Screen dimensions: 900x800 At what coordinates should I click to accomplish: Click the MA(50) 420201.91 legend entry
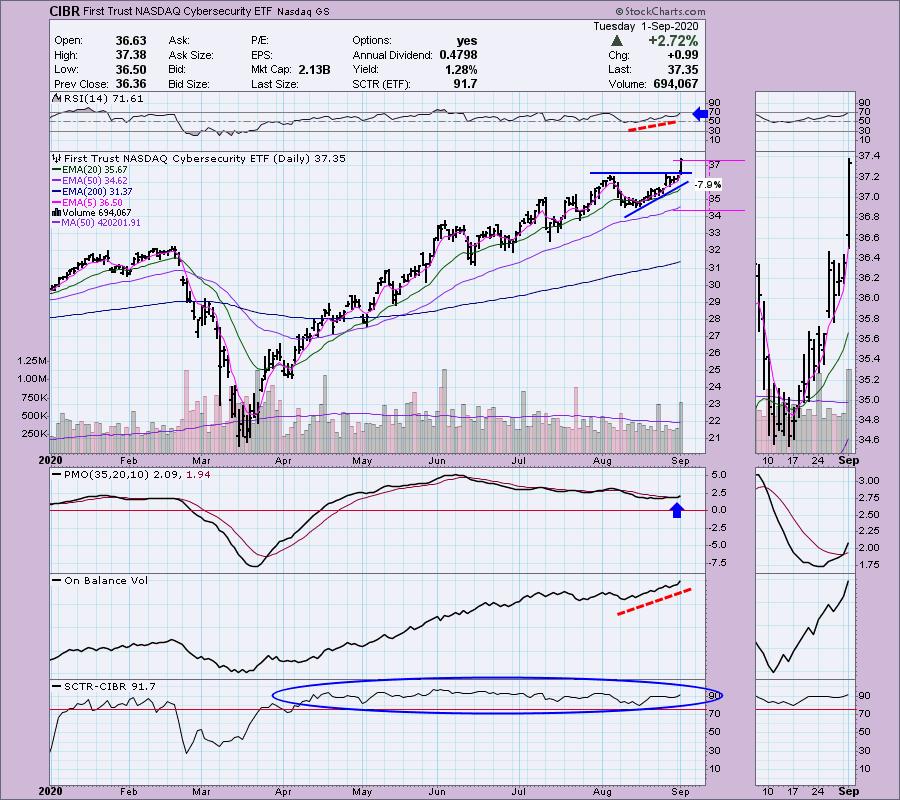[x=96, y=223]
